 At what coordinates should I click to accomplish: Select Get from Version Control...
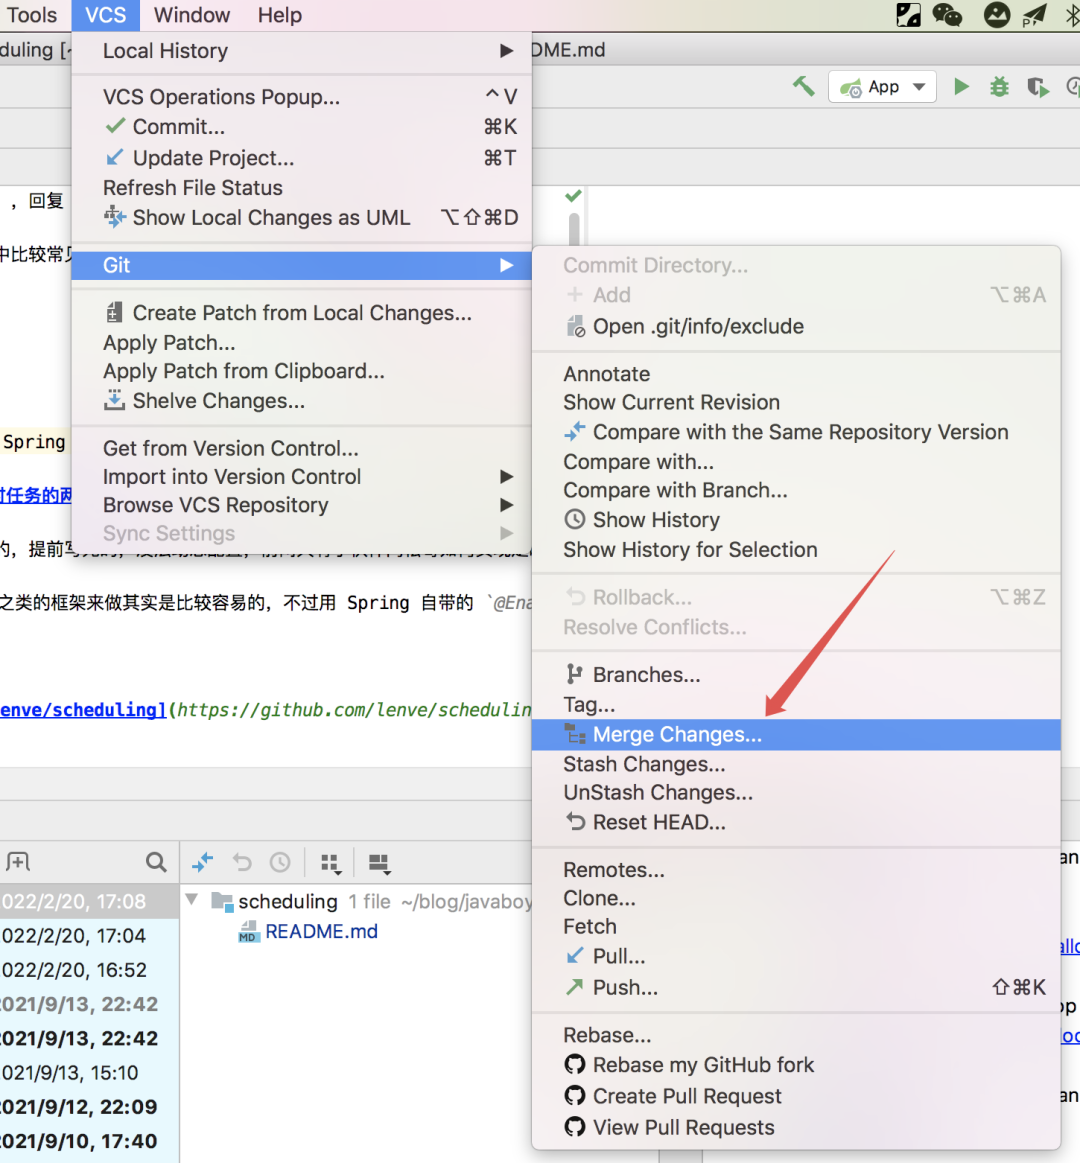pos(302,448)
